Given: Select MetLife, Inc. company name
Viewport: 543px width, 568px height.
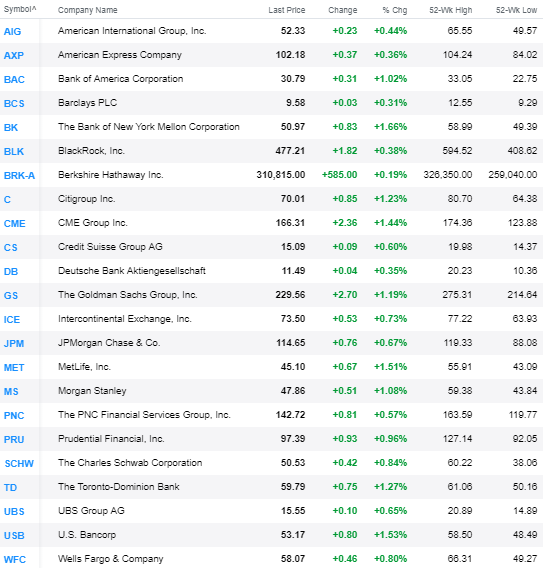Looking at the screenshot, I should pyautogui.click(x=84, y=367).
